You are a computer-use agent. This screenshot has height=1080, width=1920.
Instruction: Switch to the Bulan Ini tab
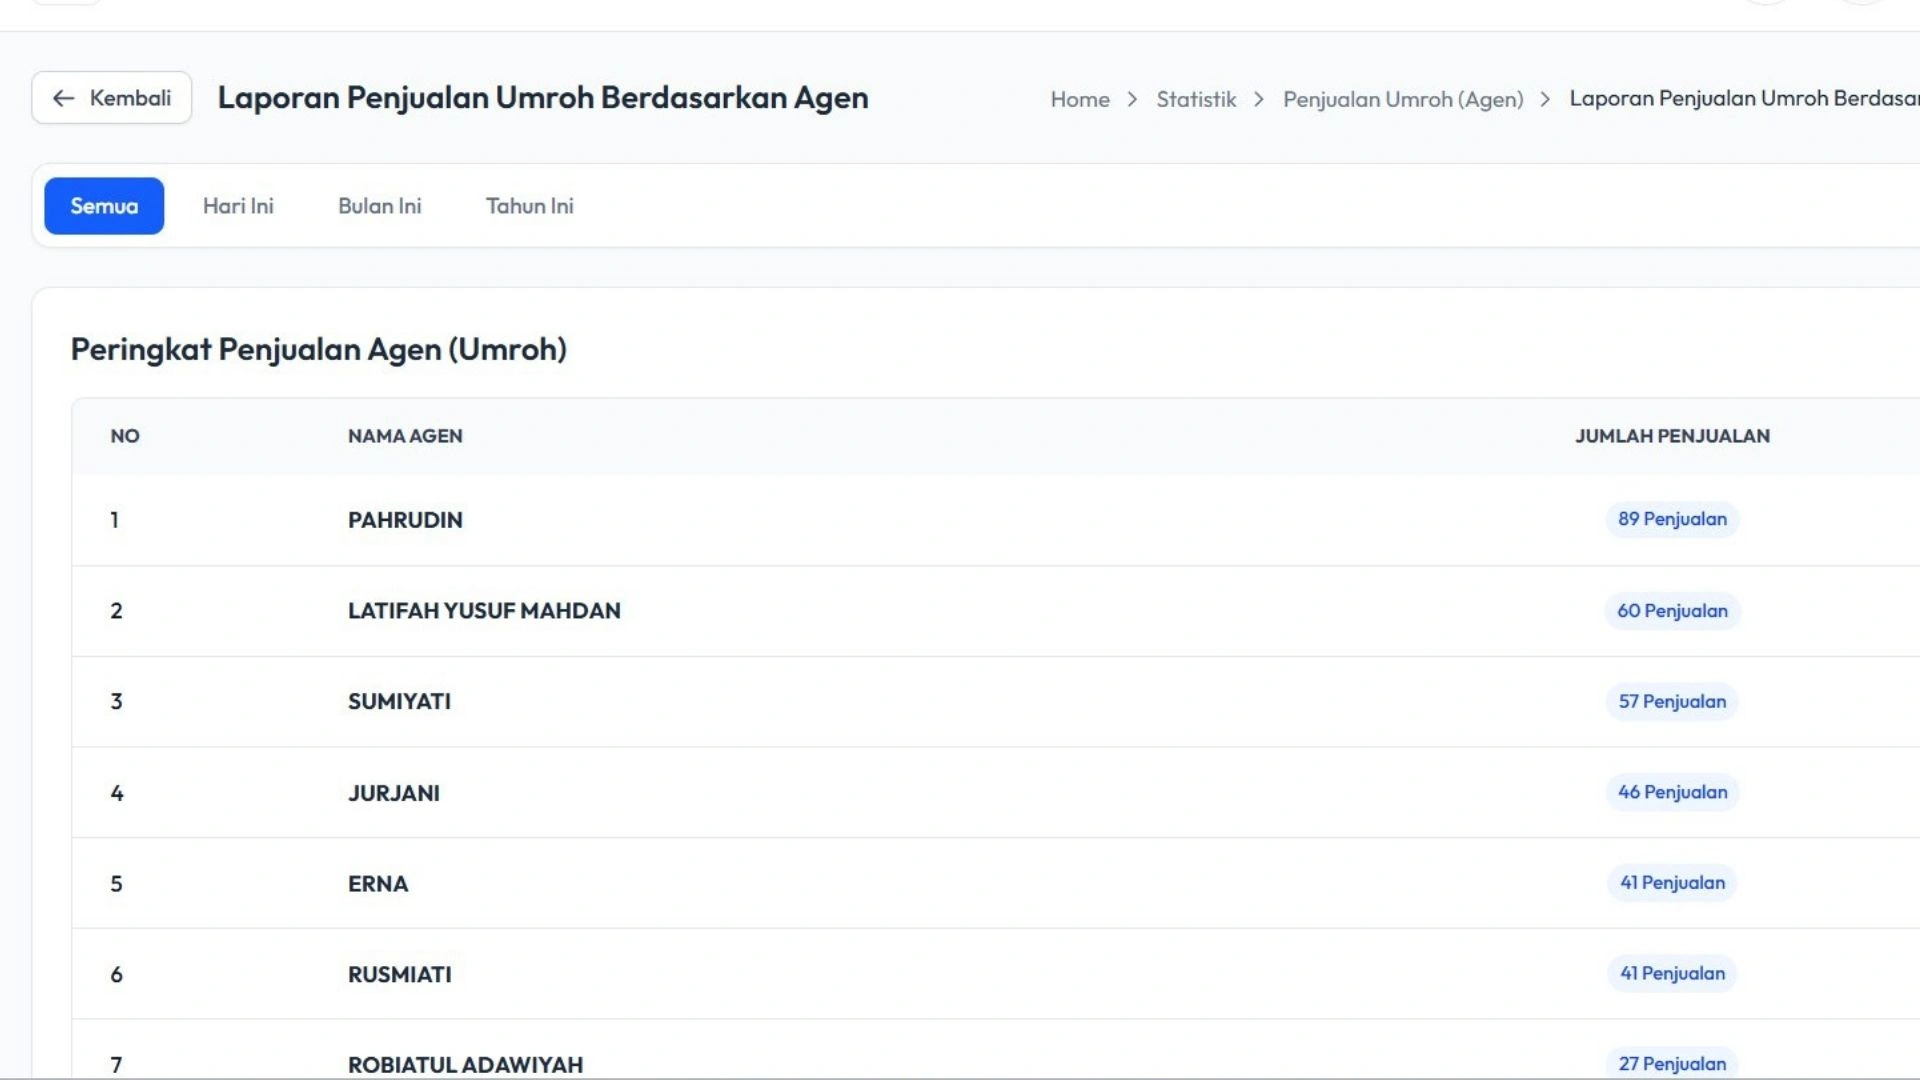point(379,206)
